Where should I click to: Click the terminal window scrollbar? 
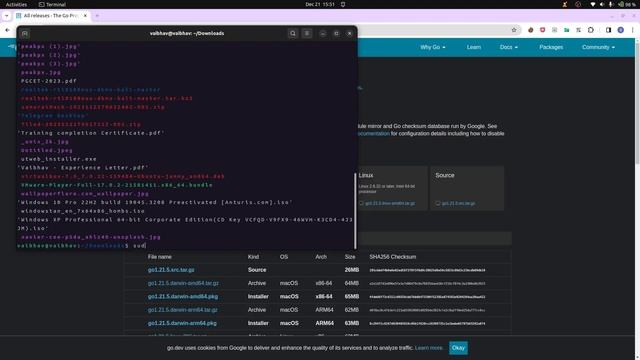coord(355,211)
